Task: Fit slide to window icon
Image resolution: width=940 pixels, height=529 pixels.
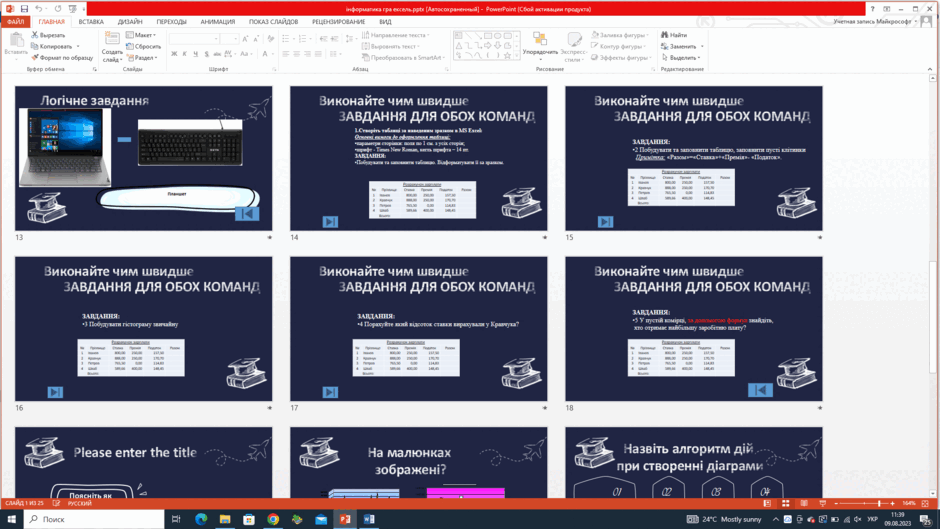Action: coord(925,504)
